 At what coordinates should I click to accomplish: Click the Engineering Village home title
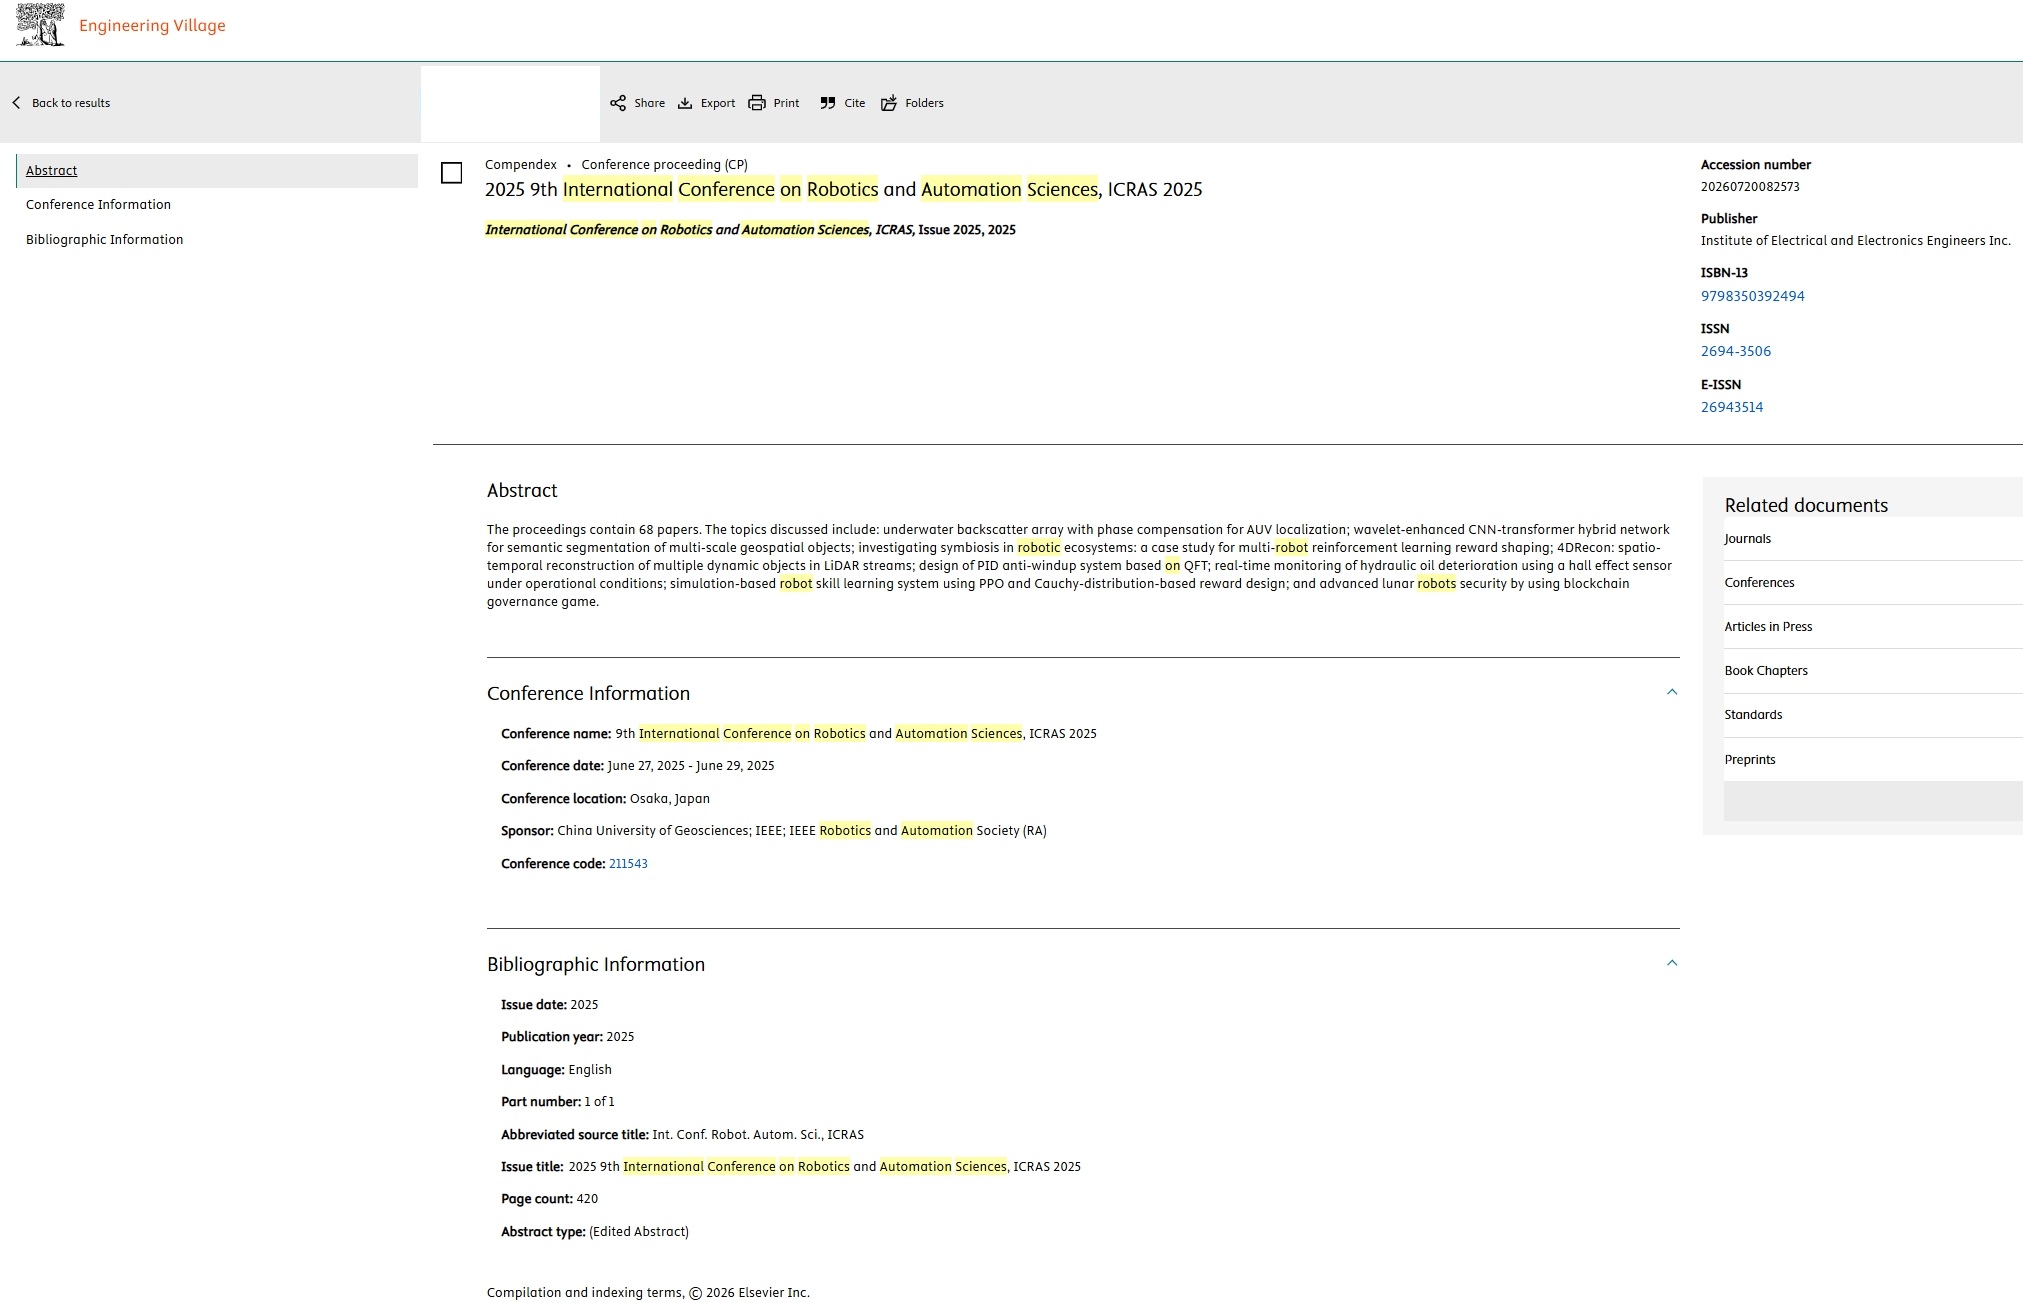click(x=152, y=26)
